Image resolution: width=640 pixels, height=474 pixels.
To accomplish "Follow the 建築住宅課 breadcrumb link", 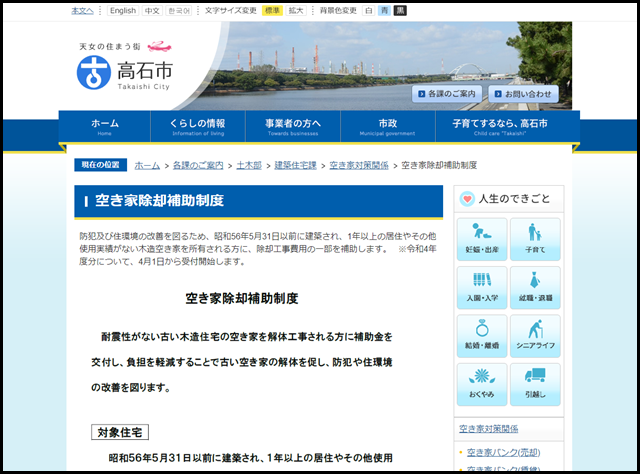I will pyautogui.click(x=295, y=164).
